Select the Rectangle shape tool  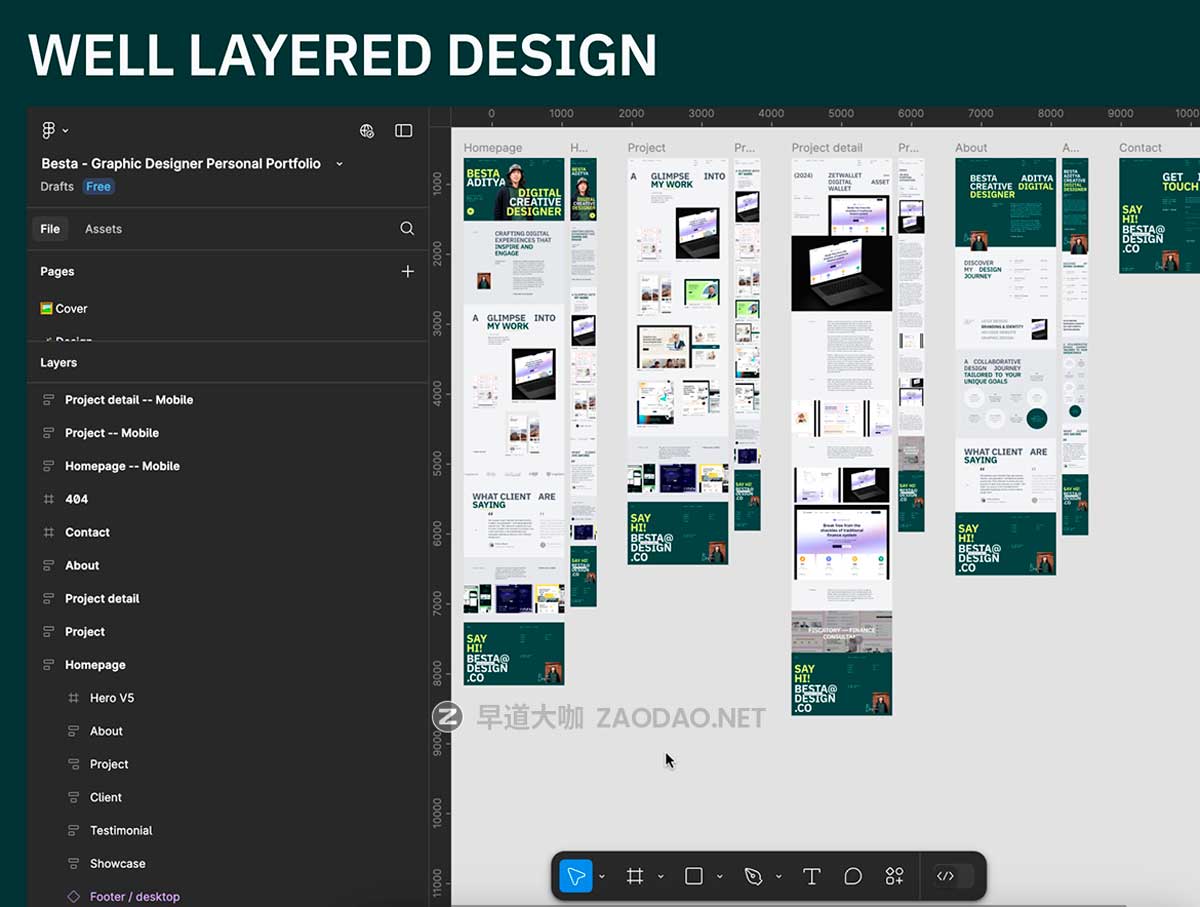(694, 875)
